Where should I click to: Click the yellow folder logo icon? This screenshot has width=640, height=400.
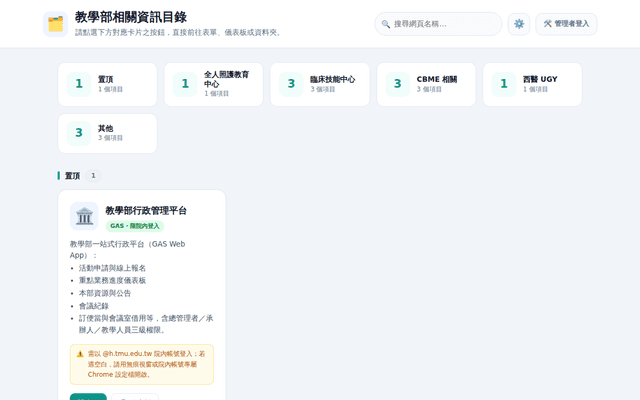tap(56, 24)
